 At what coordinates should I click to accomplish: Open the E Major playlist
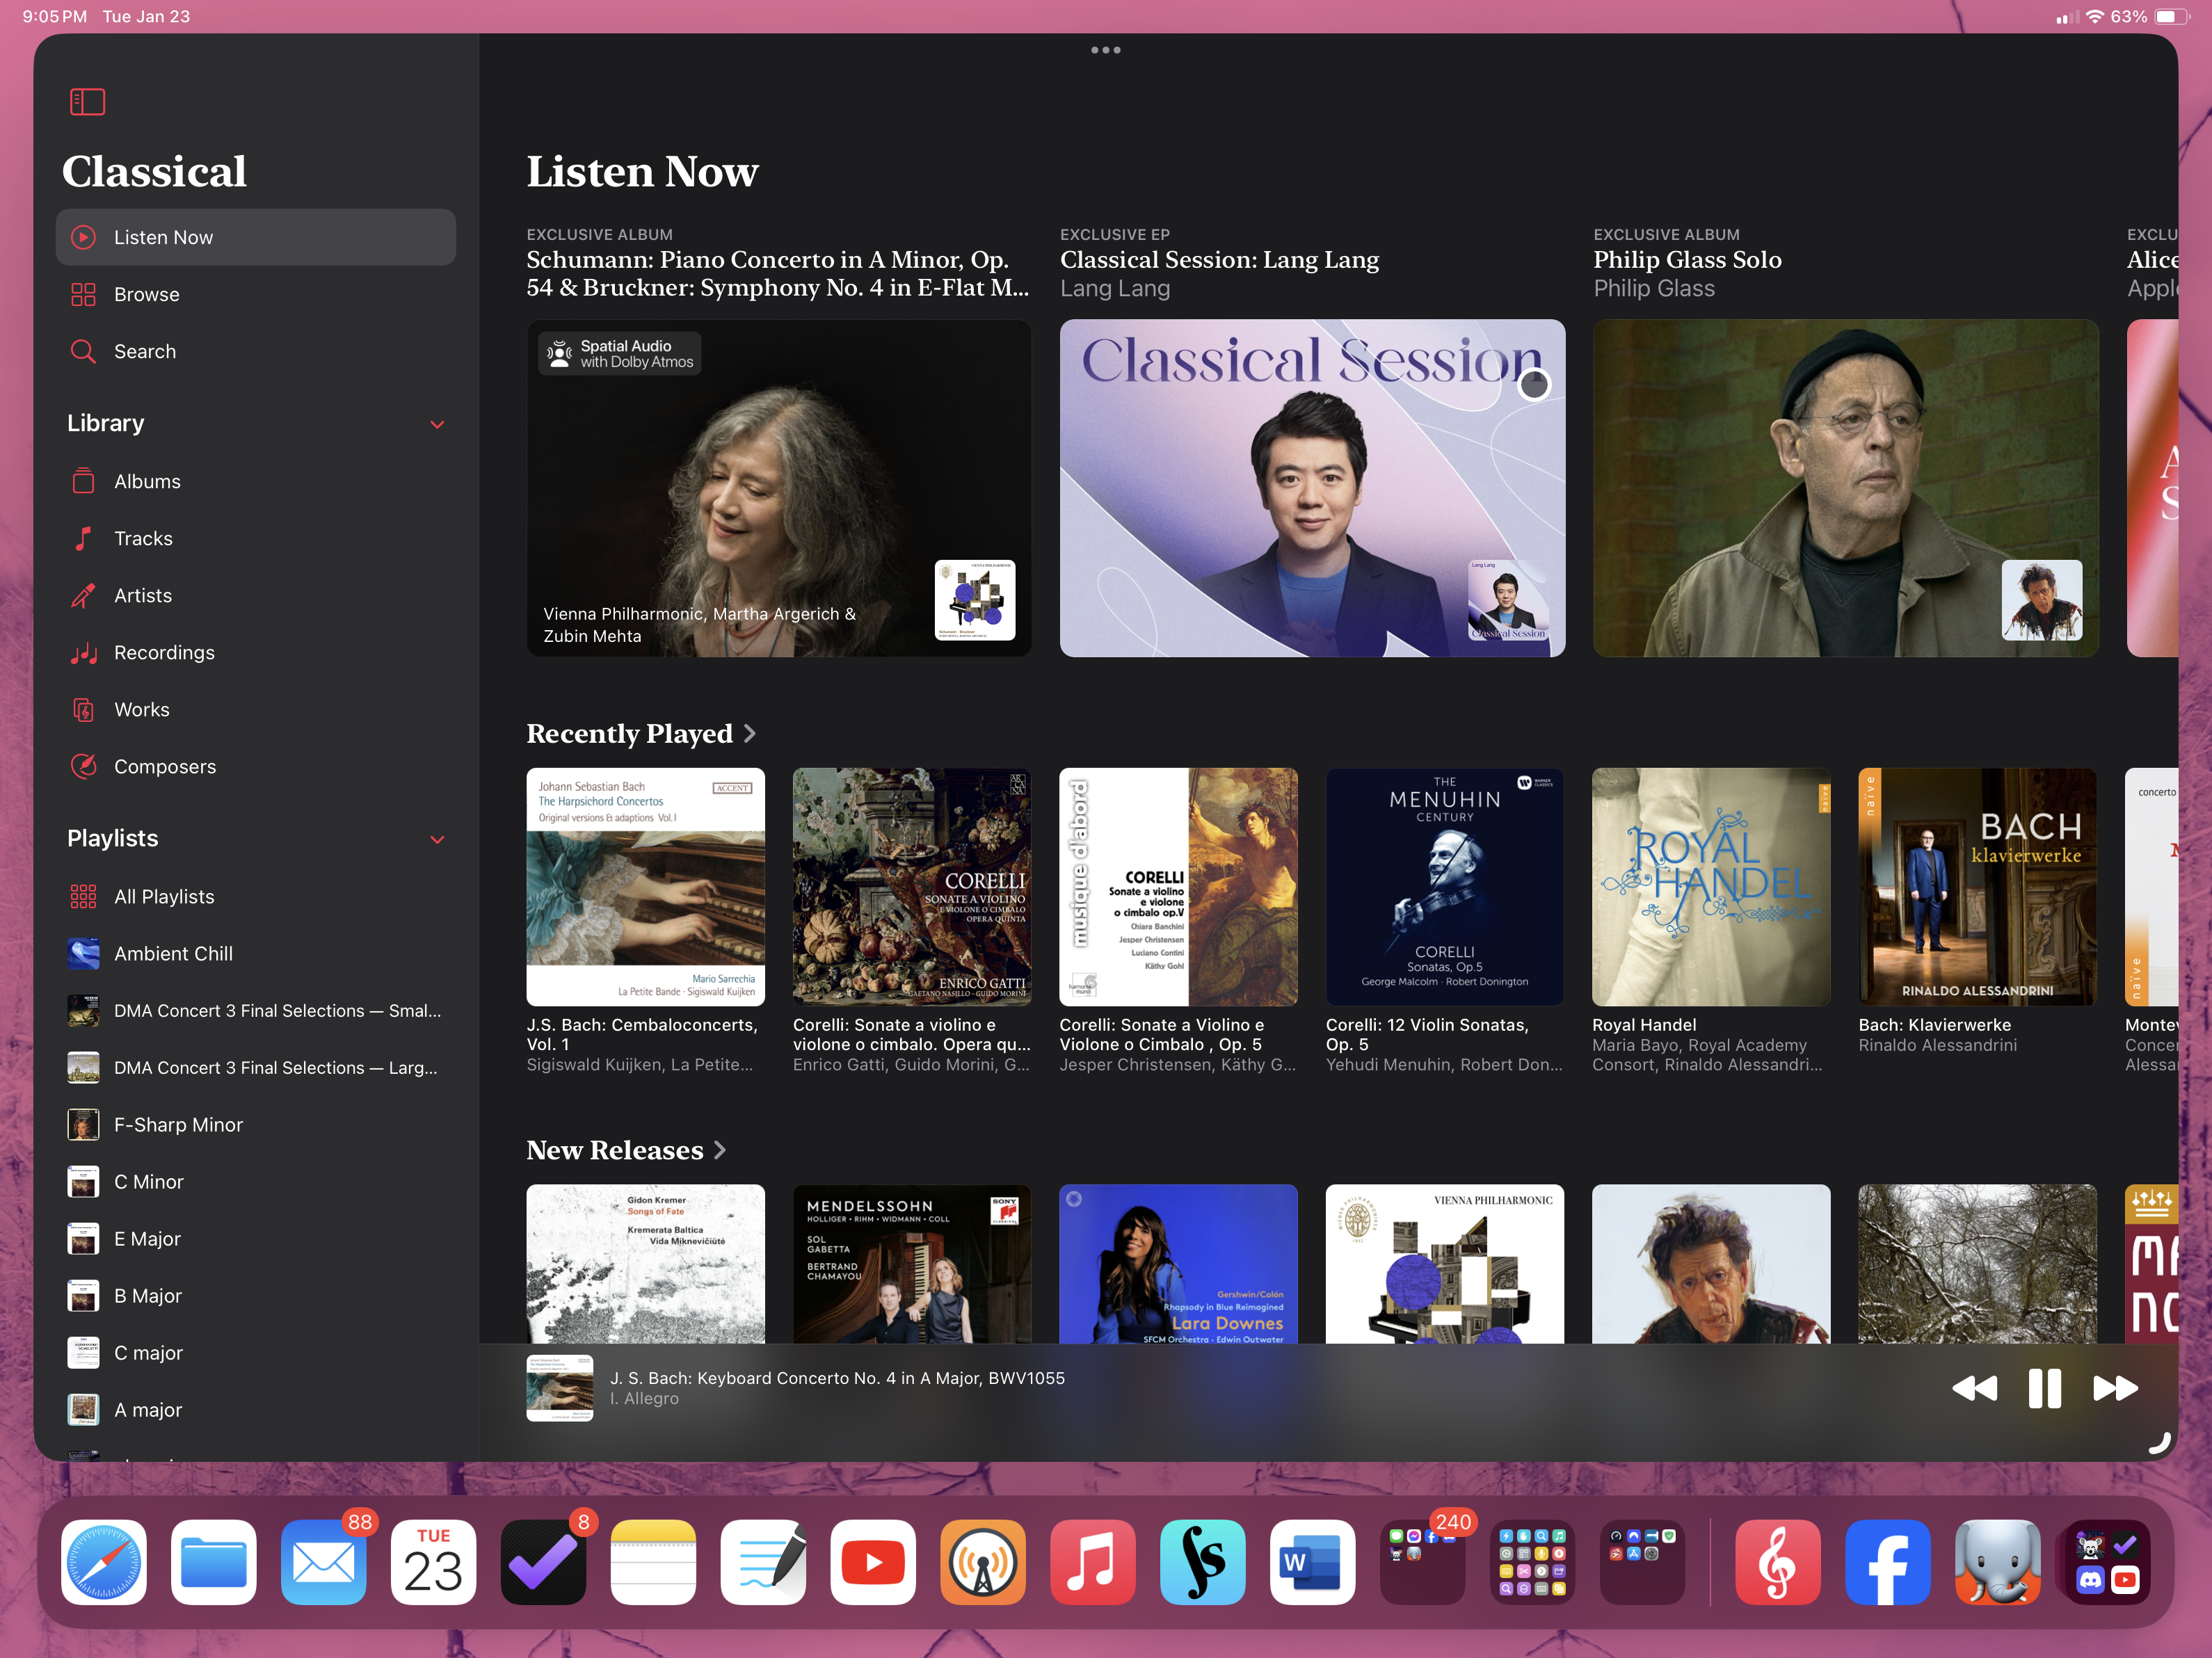[x=256, y=1238]
